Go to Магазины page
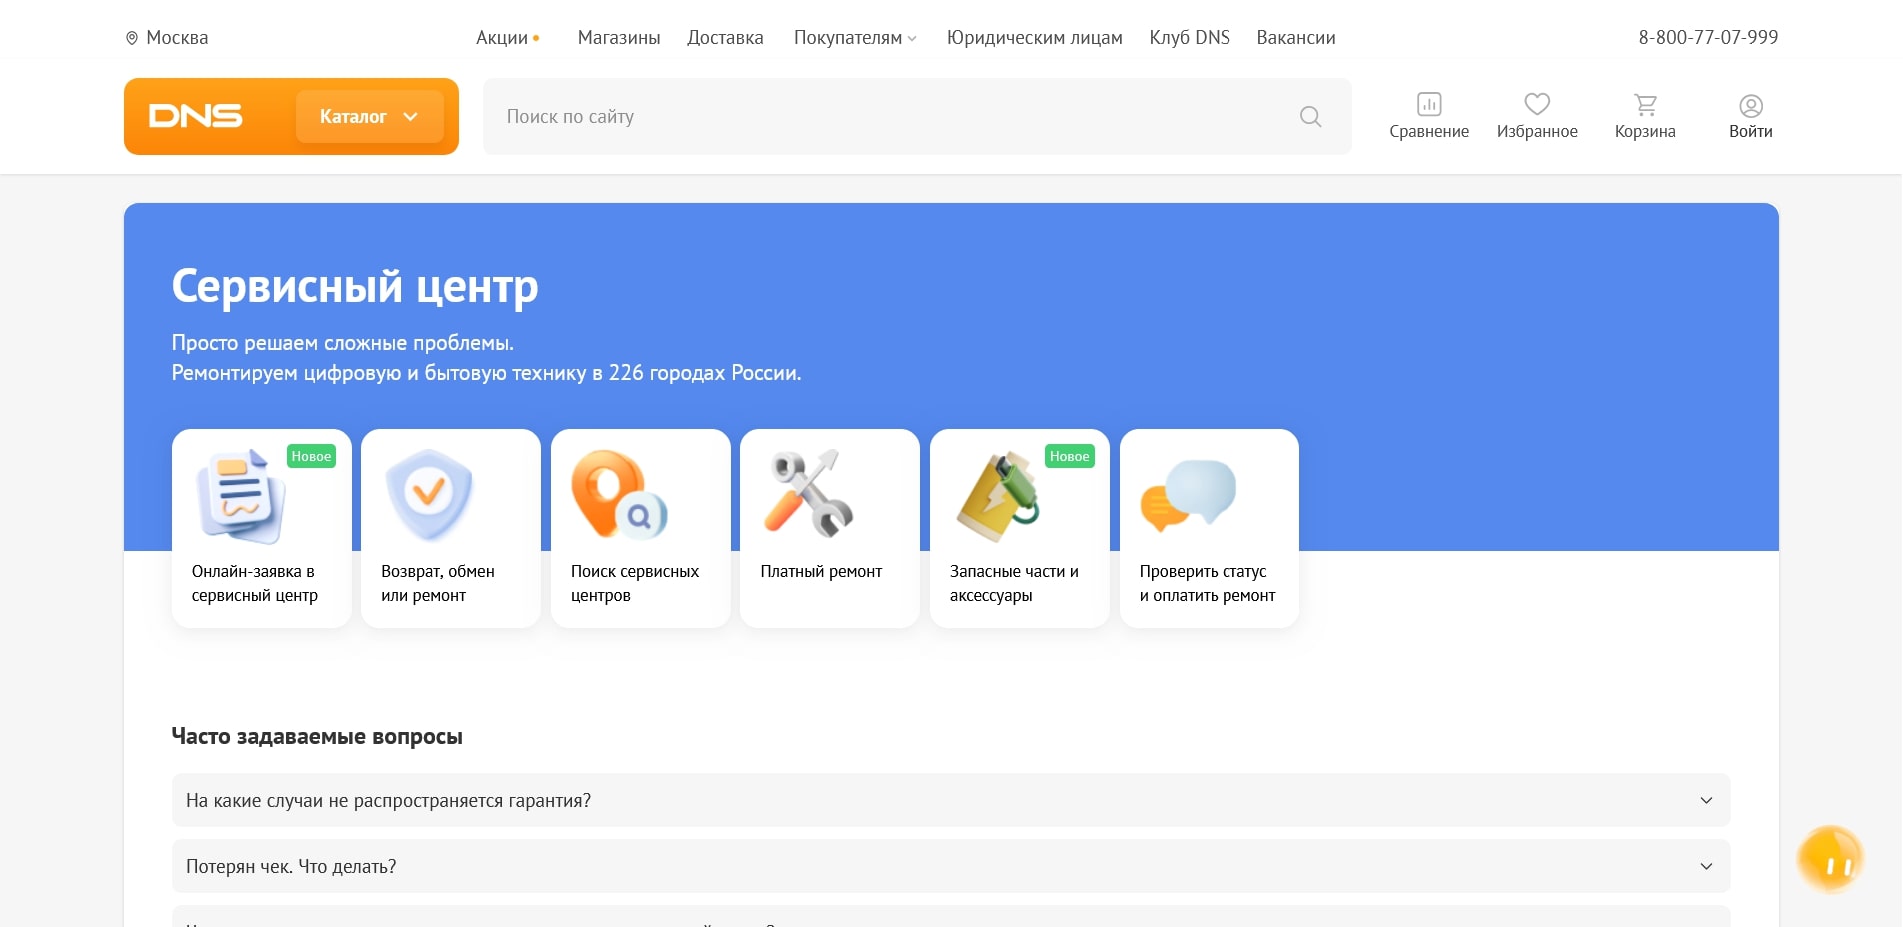This screenshot has width=1903, height=927. coord(618,38)
